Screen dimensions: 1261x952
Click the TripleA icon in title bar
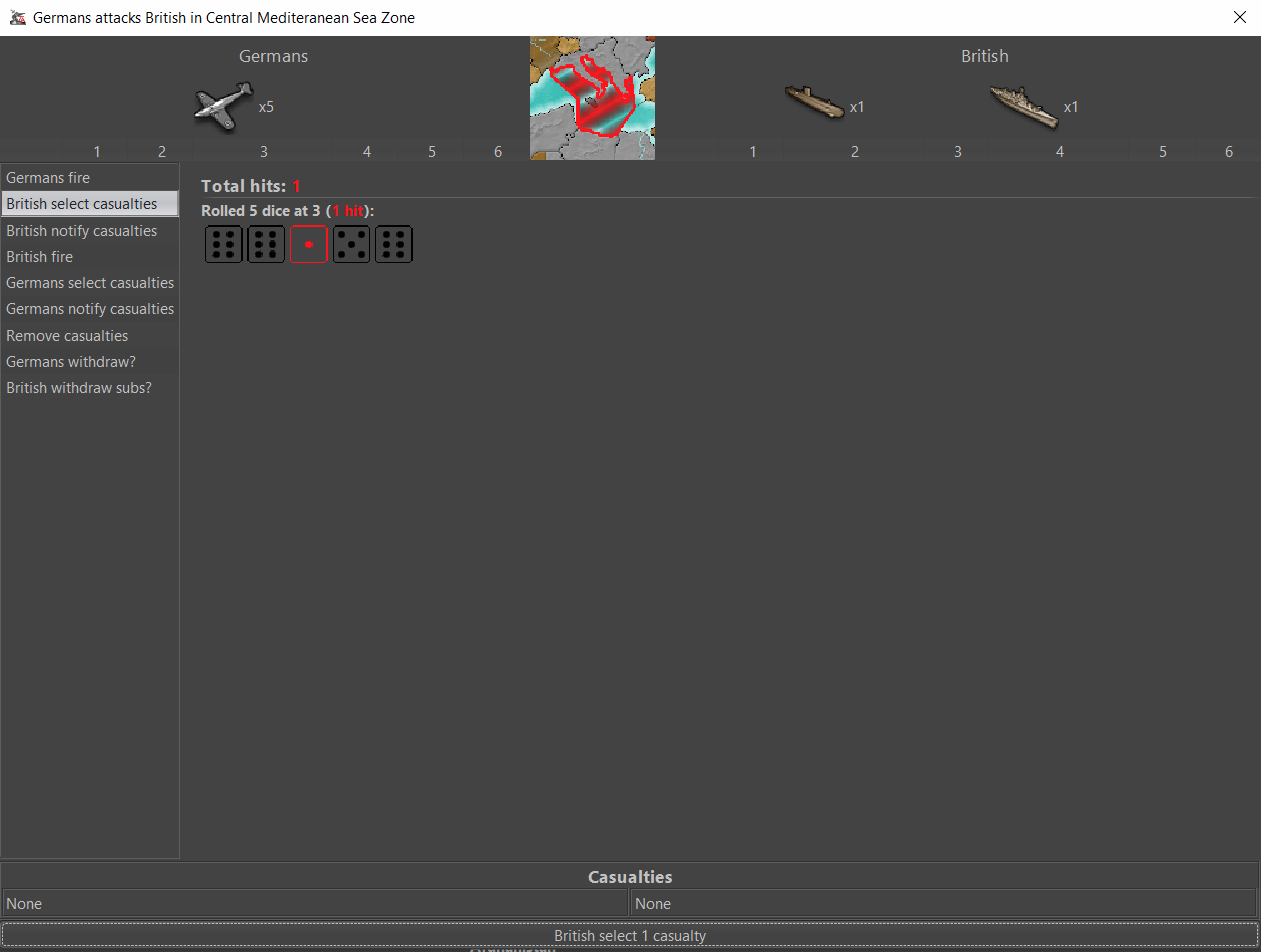pyautogui.click(x=17, y=18)
